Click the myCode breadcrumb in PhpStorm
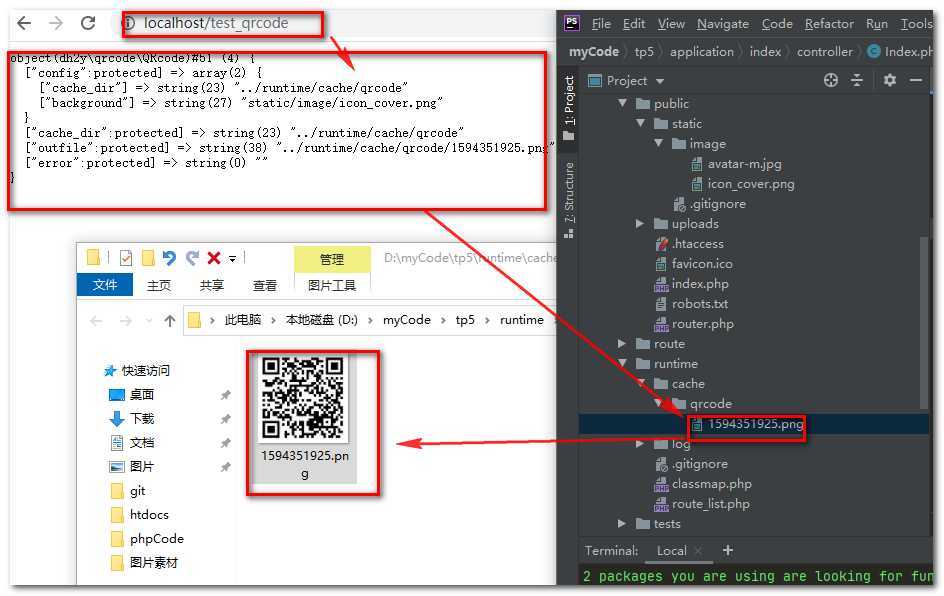Screen dimensions: 944x596 594,52
